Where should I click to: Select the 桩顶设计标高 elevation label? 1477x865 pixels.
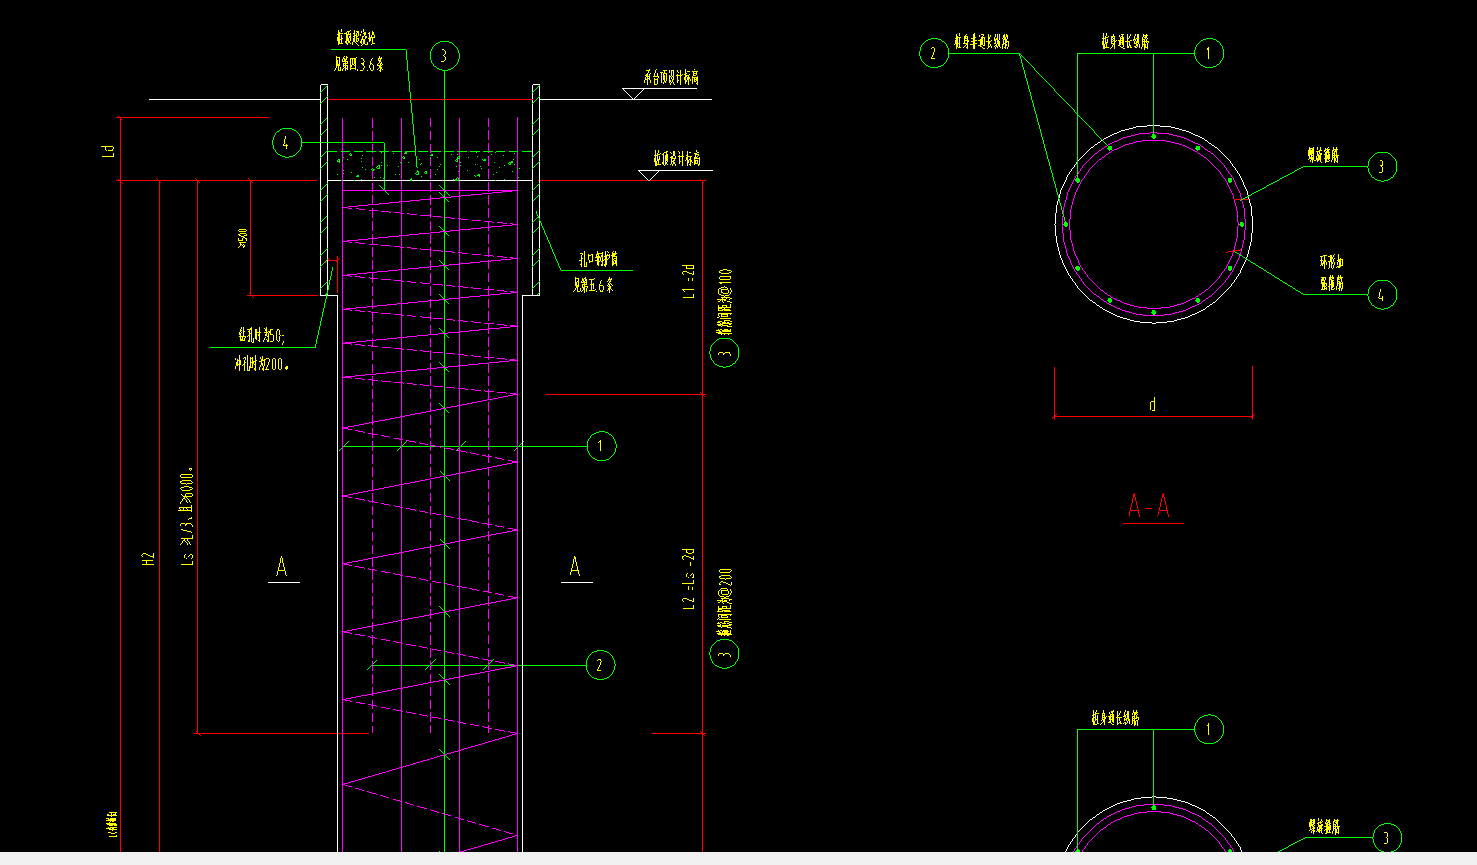(x=677, y=158)
